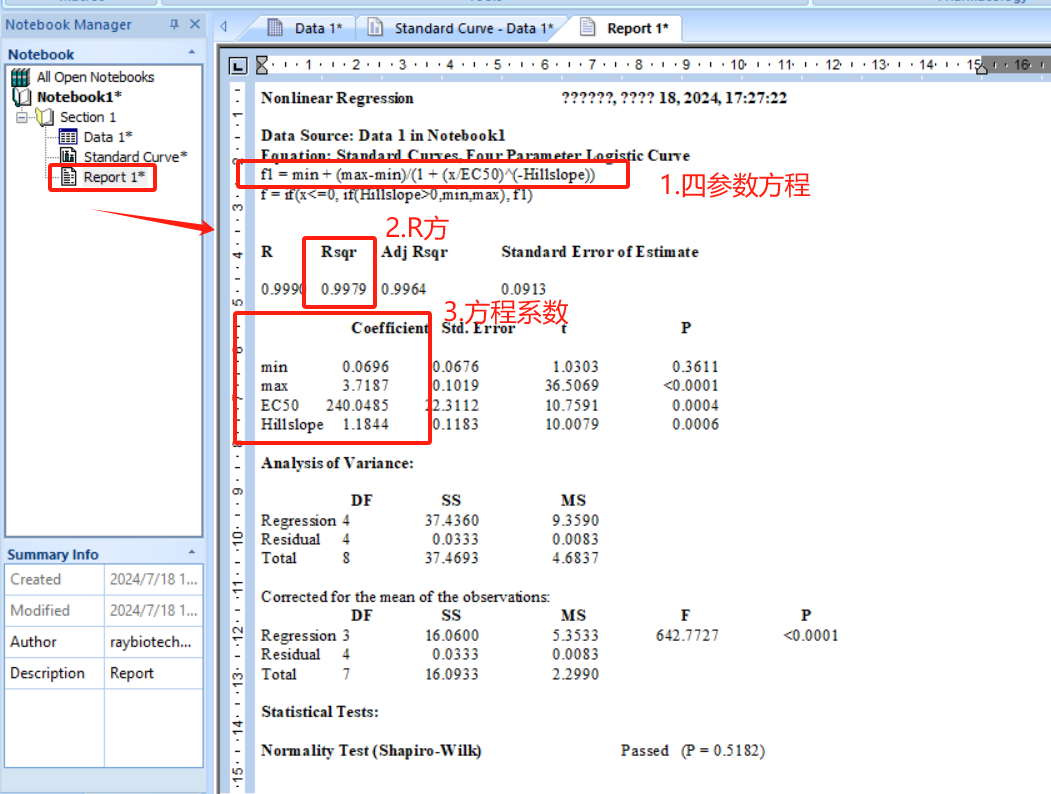Click the Report 1 document icon in tree
The width and height of the screenshot is (1051, 794).
click(68, 176)
